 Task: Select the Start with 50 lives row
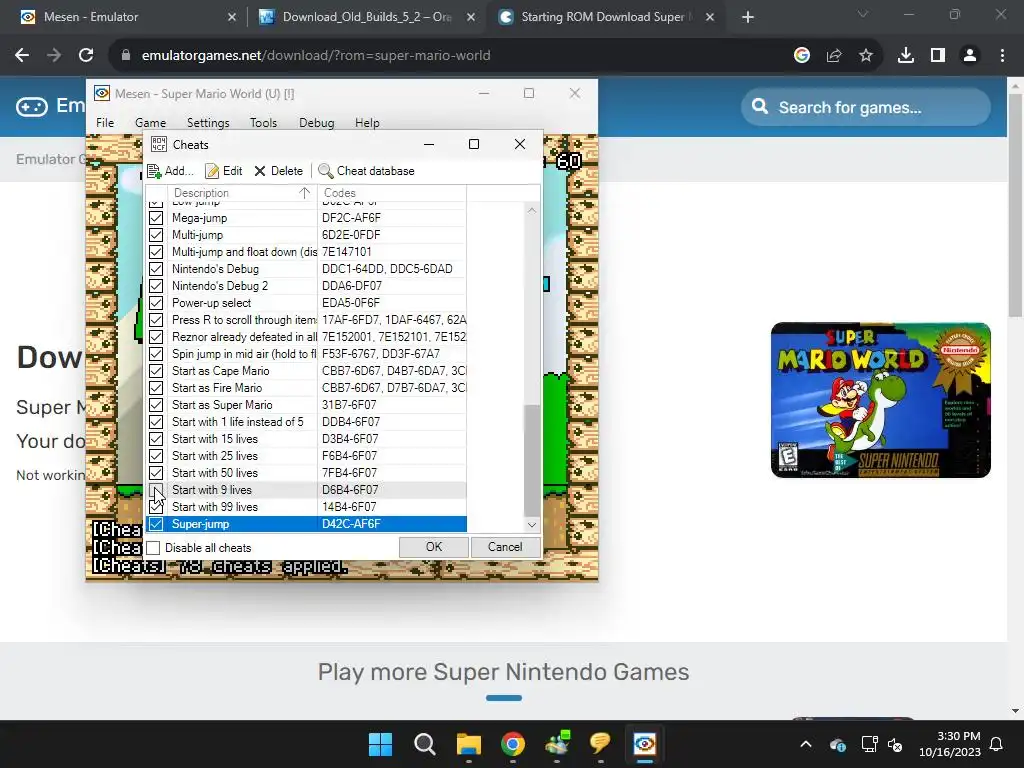(307, 473)
